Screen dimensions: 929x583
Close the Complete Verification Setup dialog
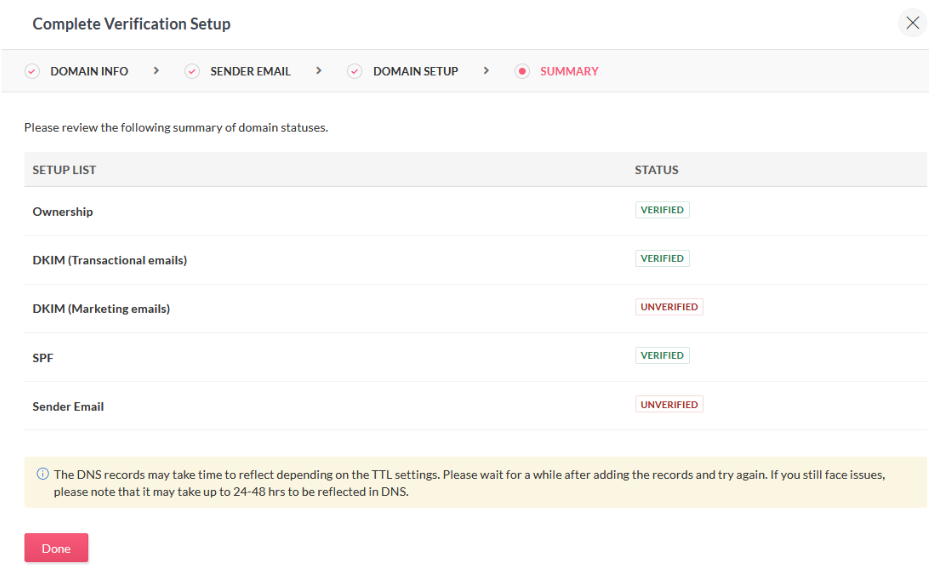pyautogui.click(x=912, y=23)
